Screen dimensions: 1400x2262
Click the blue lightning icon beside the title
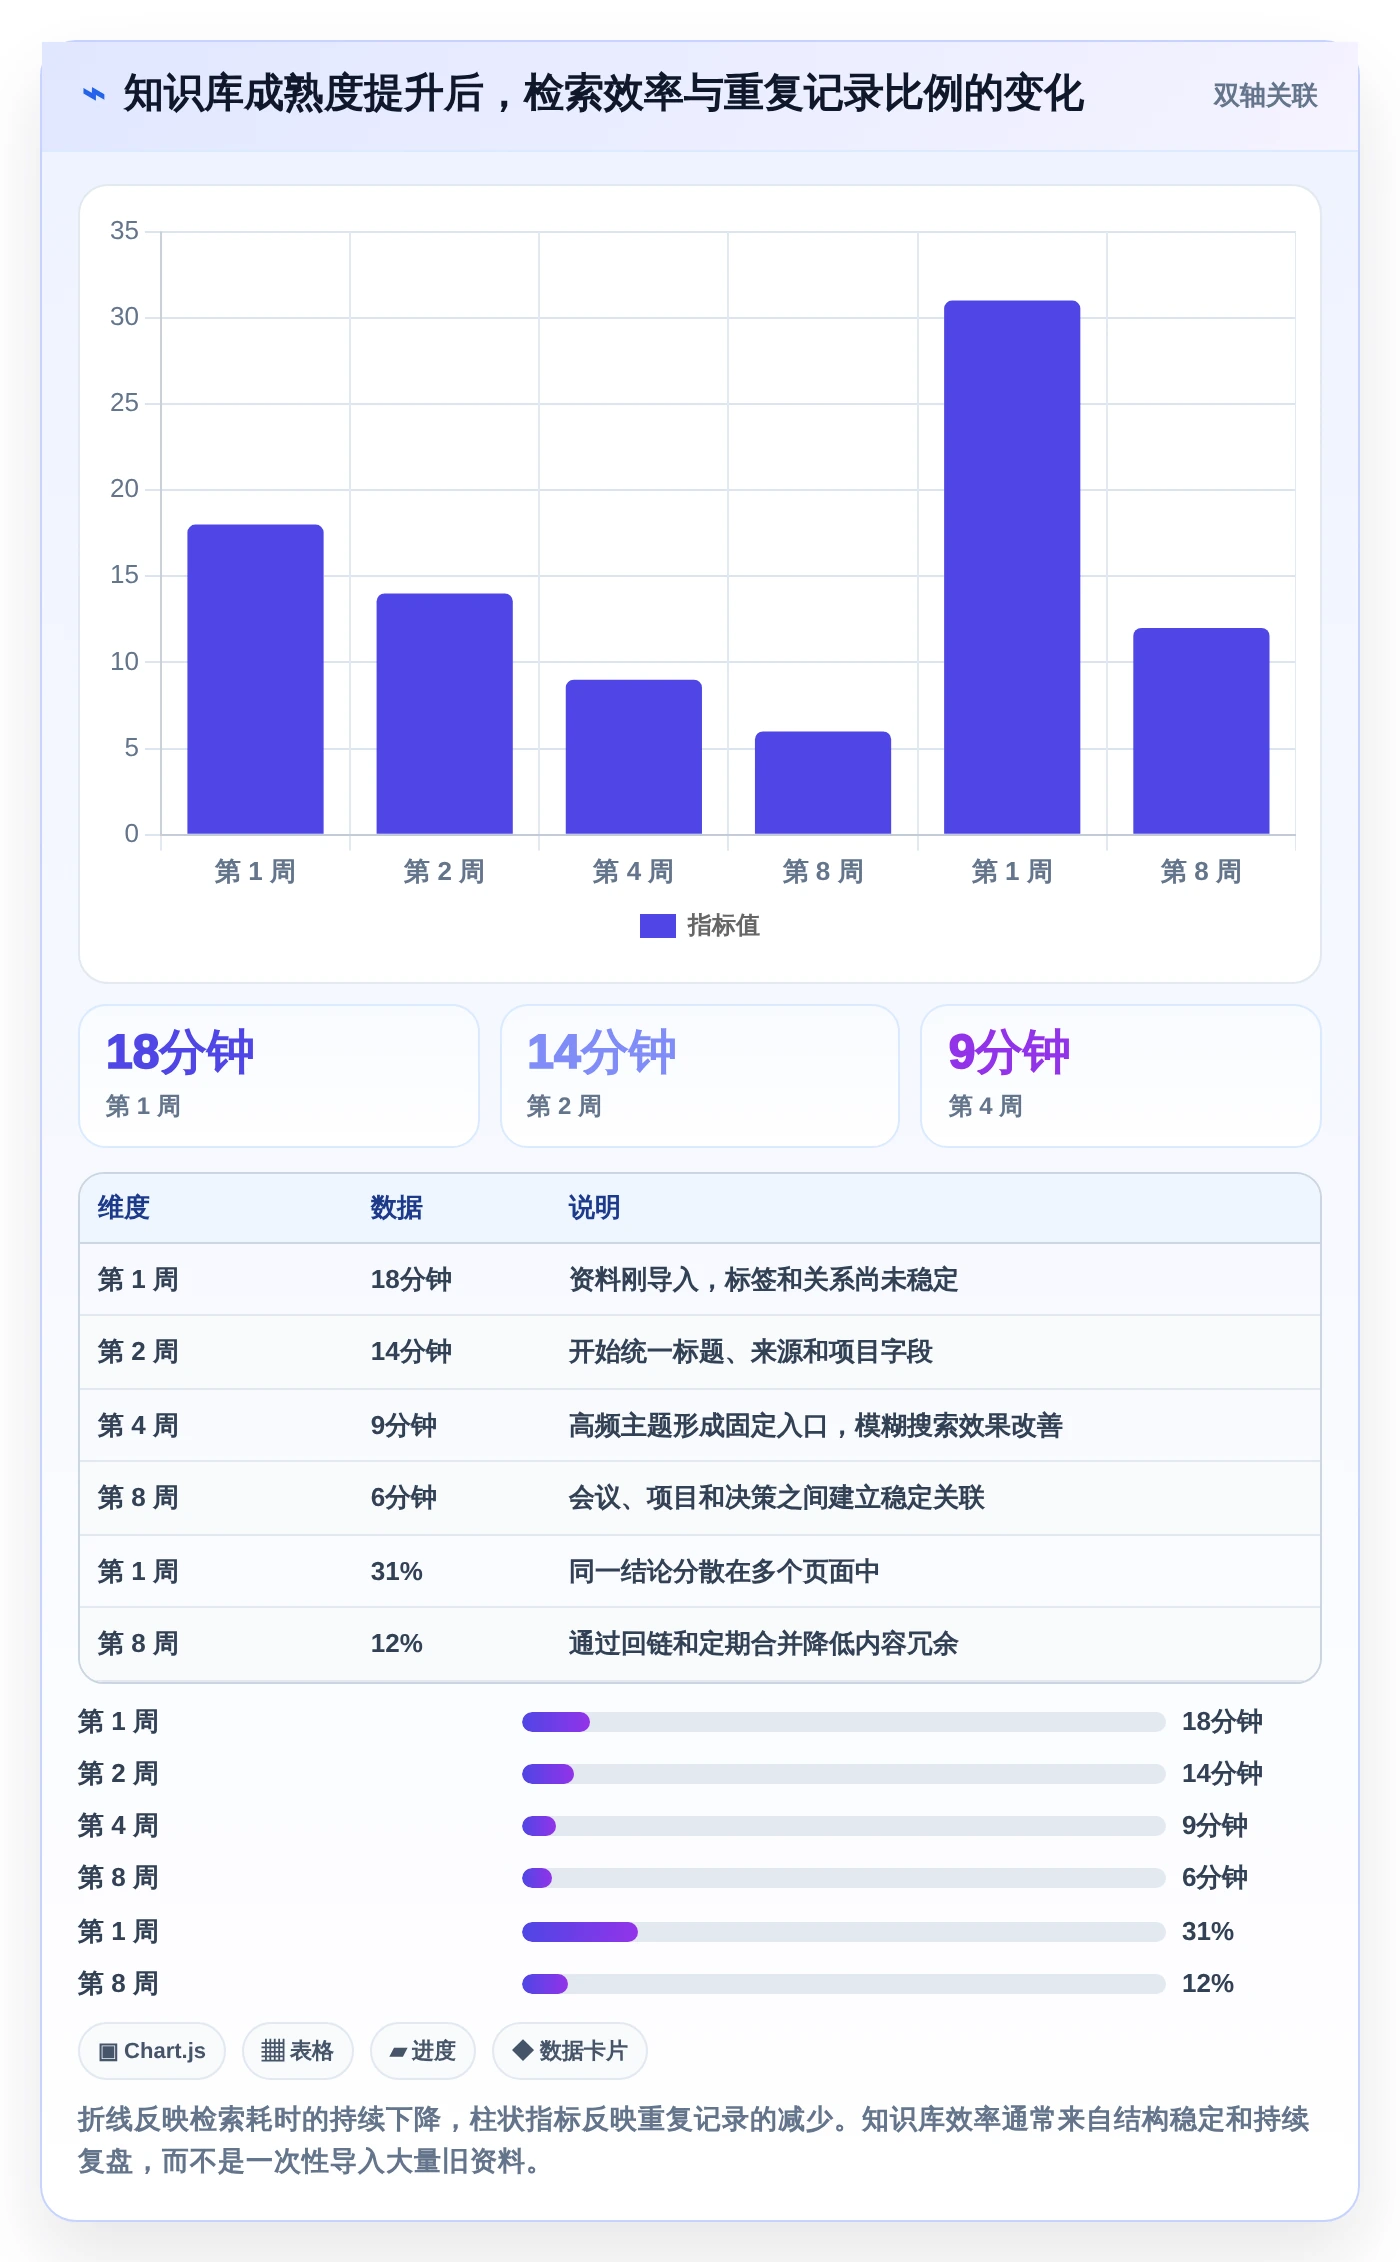coord(93,95)
